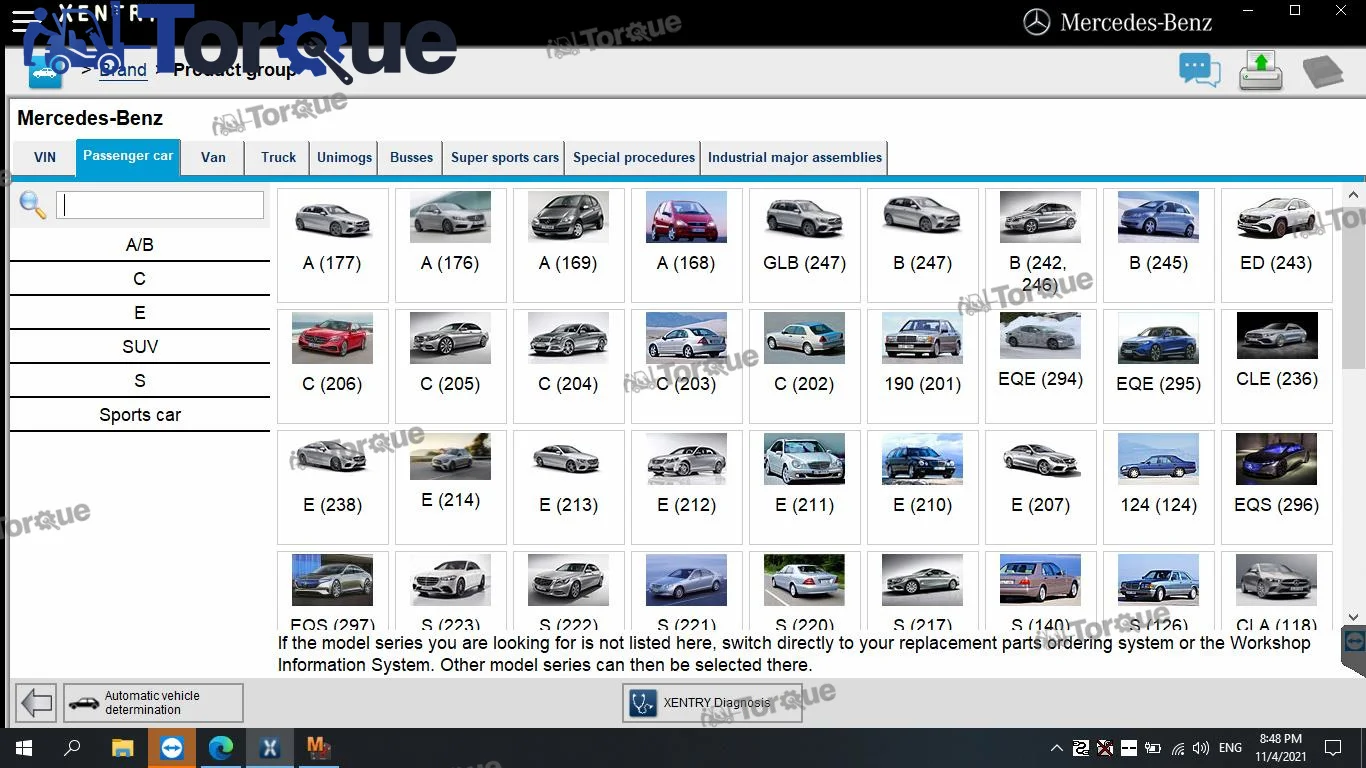Open the Van tab
This screenshot has height=768, width=1366.
coord(213,158)
